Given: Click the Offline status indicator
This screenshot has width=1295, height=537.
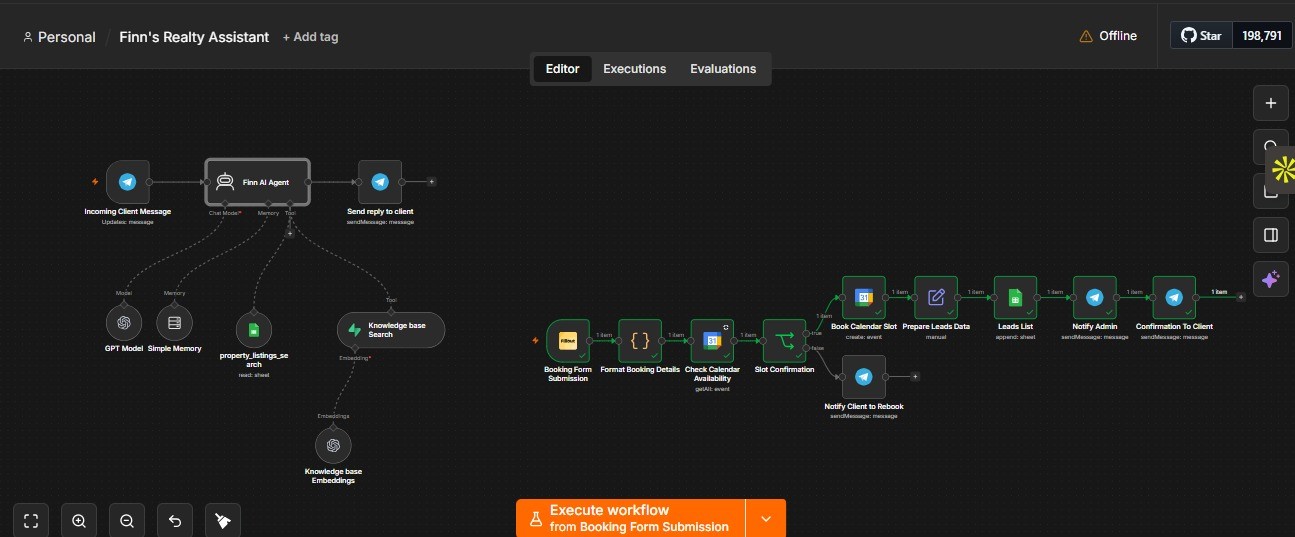Looking at the screenshot, I should click(x=1108, y=36).
